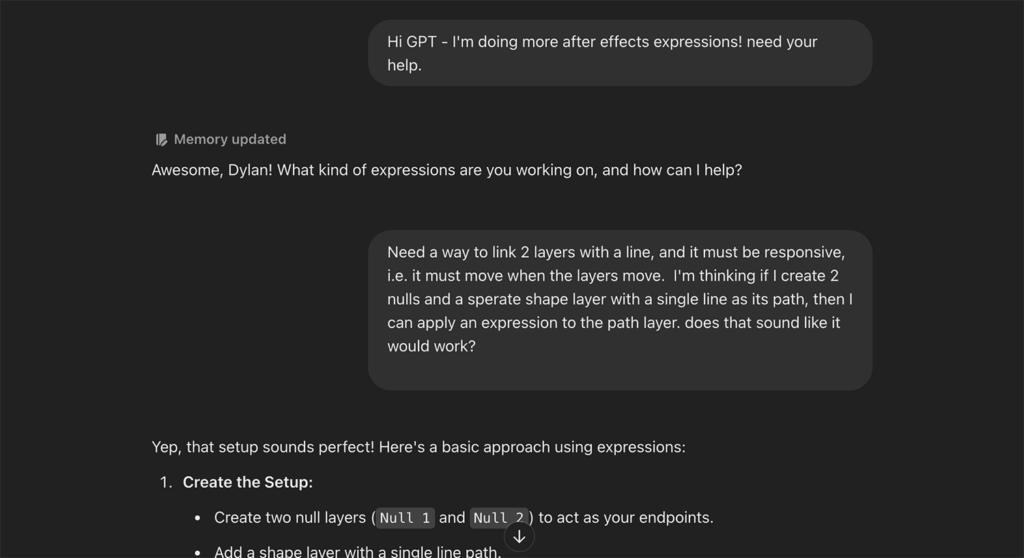Click the scroll-to-bottom down arrow button
Viewport: 1024px width, 558px height.
coord(519,537)
